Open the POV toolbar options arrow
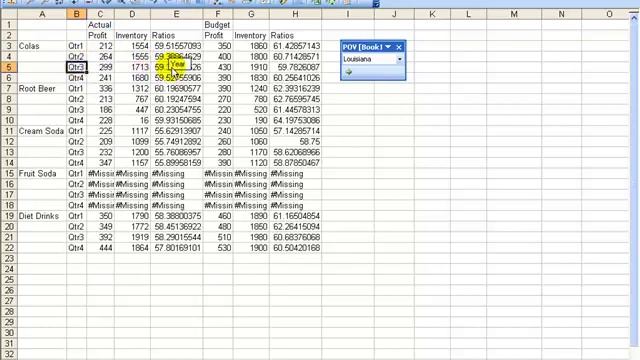640x360 pixels. (388, 47)
